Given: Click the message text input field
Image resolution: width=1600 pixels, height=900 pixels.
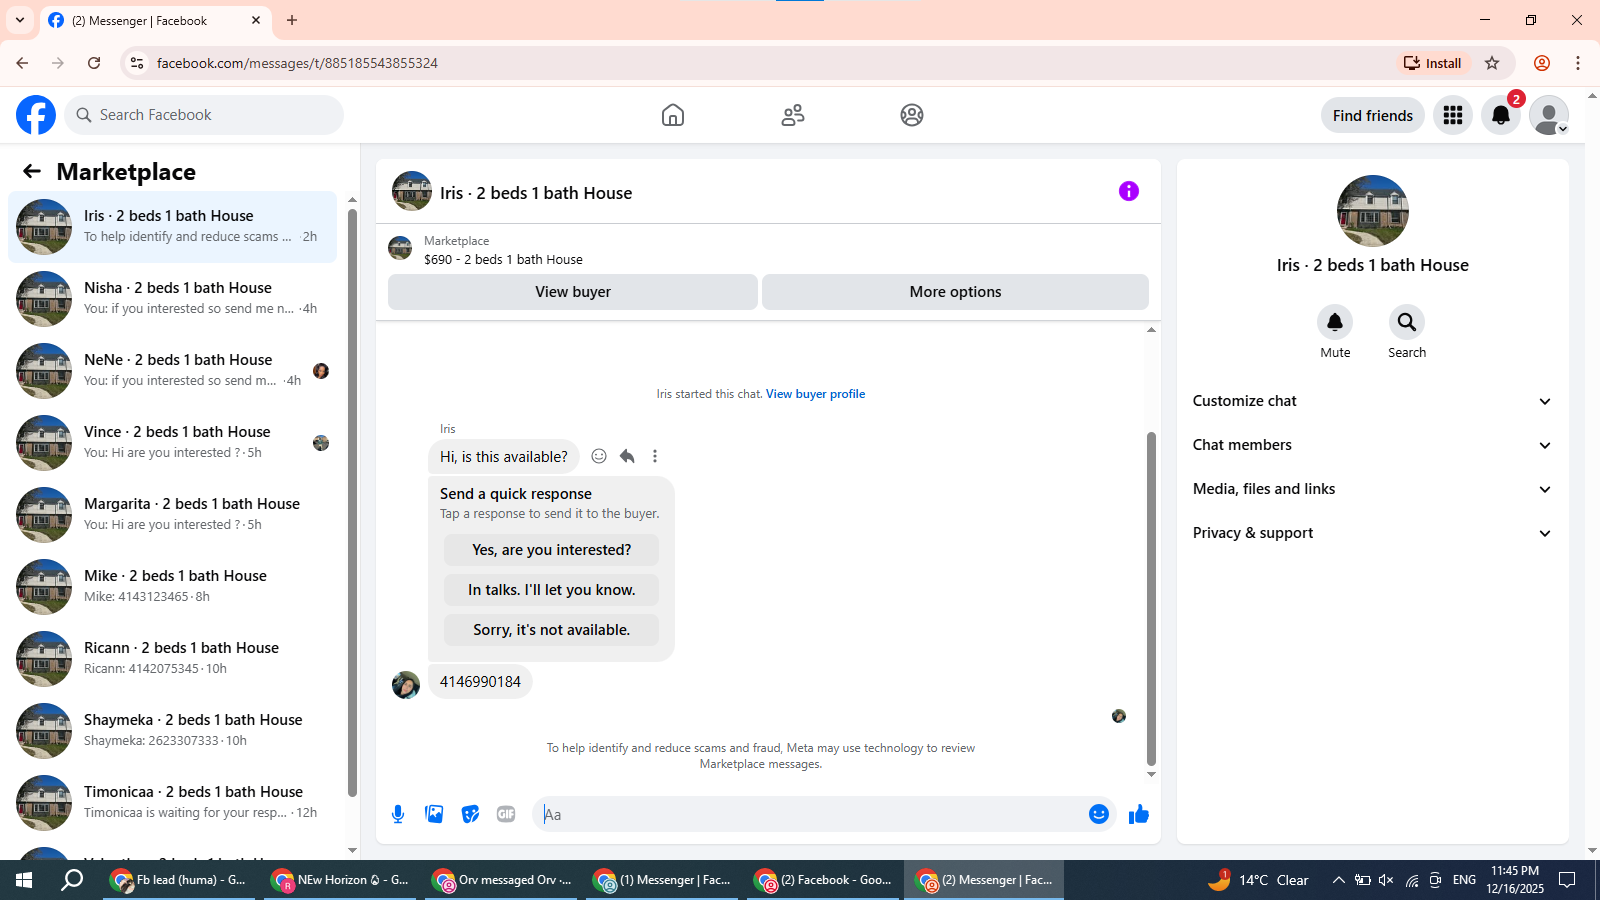Looking at the screenshot, I should coord(810,814).
